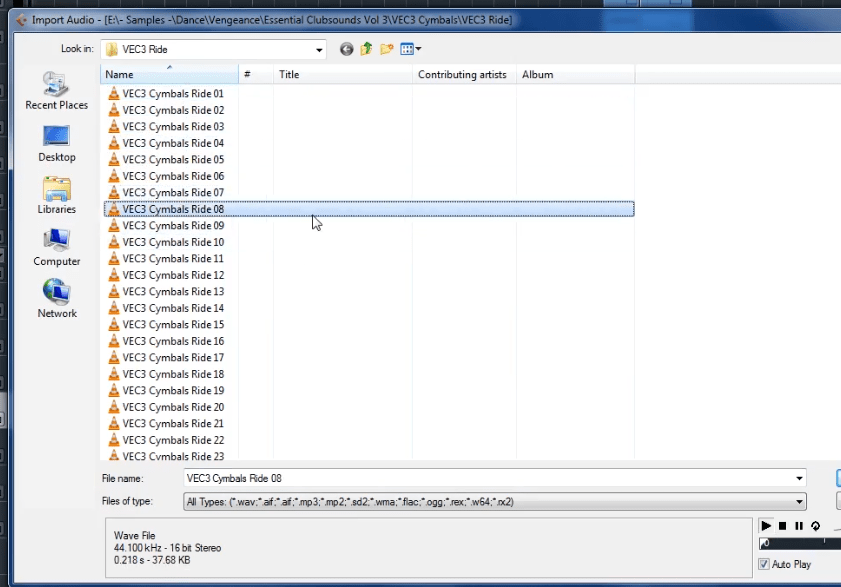Play the selected cymbal sample
Image resolution: width=841 pixels, height=587 pixels.
766,525
